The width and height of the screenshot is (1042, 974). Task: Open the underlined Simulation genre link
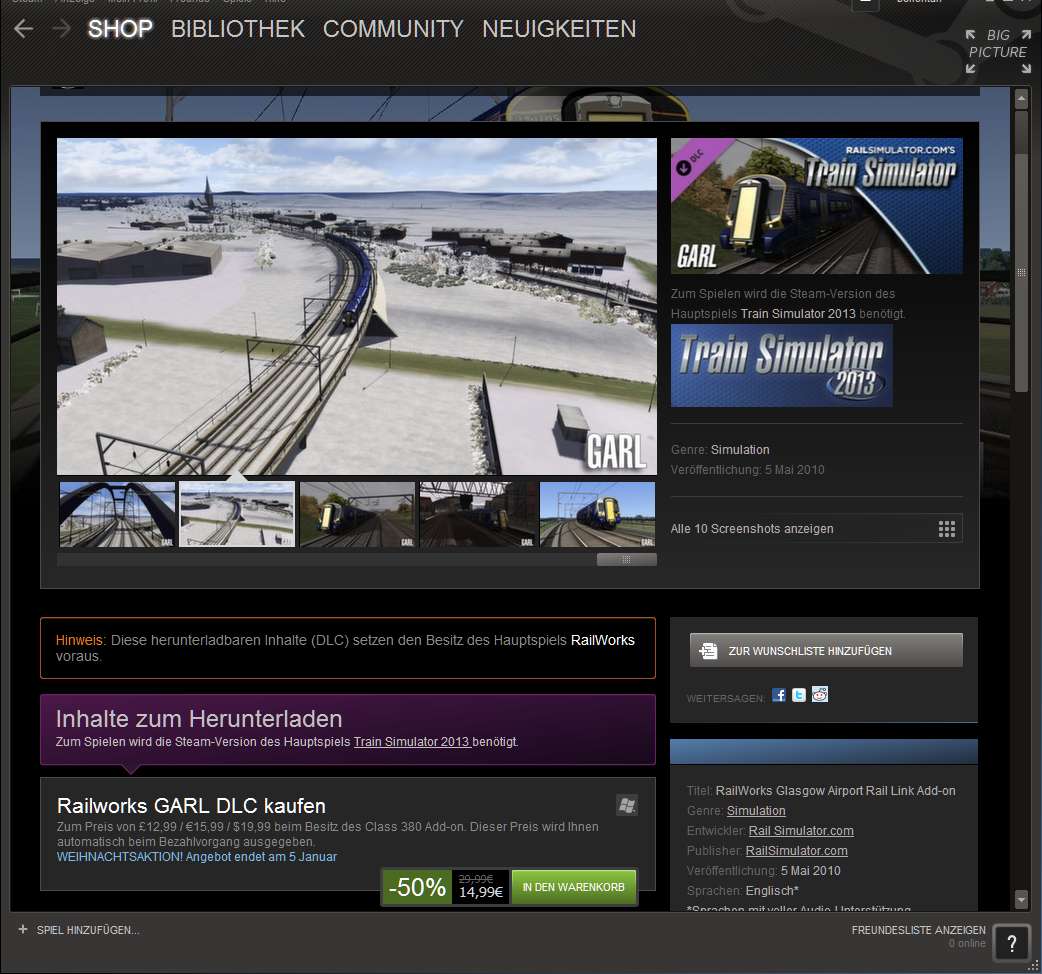pos(756,811)
